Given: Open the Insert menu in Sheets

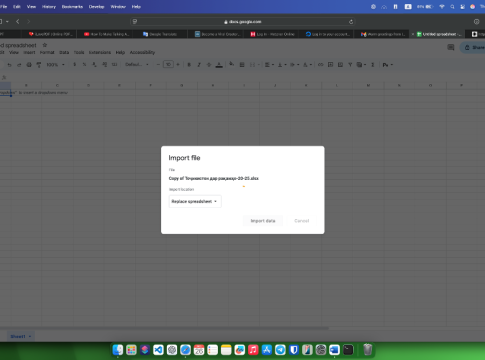Looking at the screenshot, I should 29,52.
